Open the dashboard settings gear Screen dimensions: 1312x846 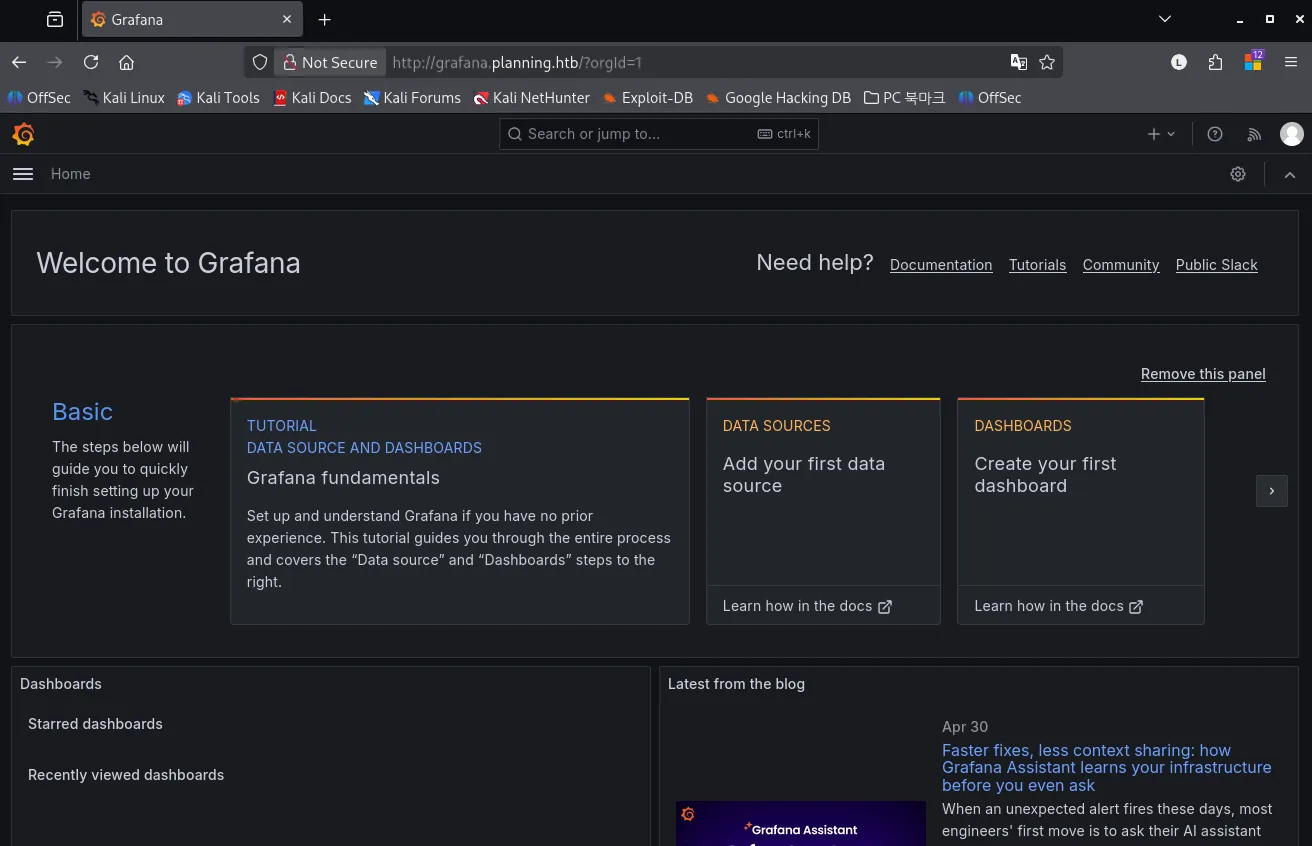[x=1238, y=174]
